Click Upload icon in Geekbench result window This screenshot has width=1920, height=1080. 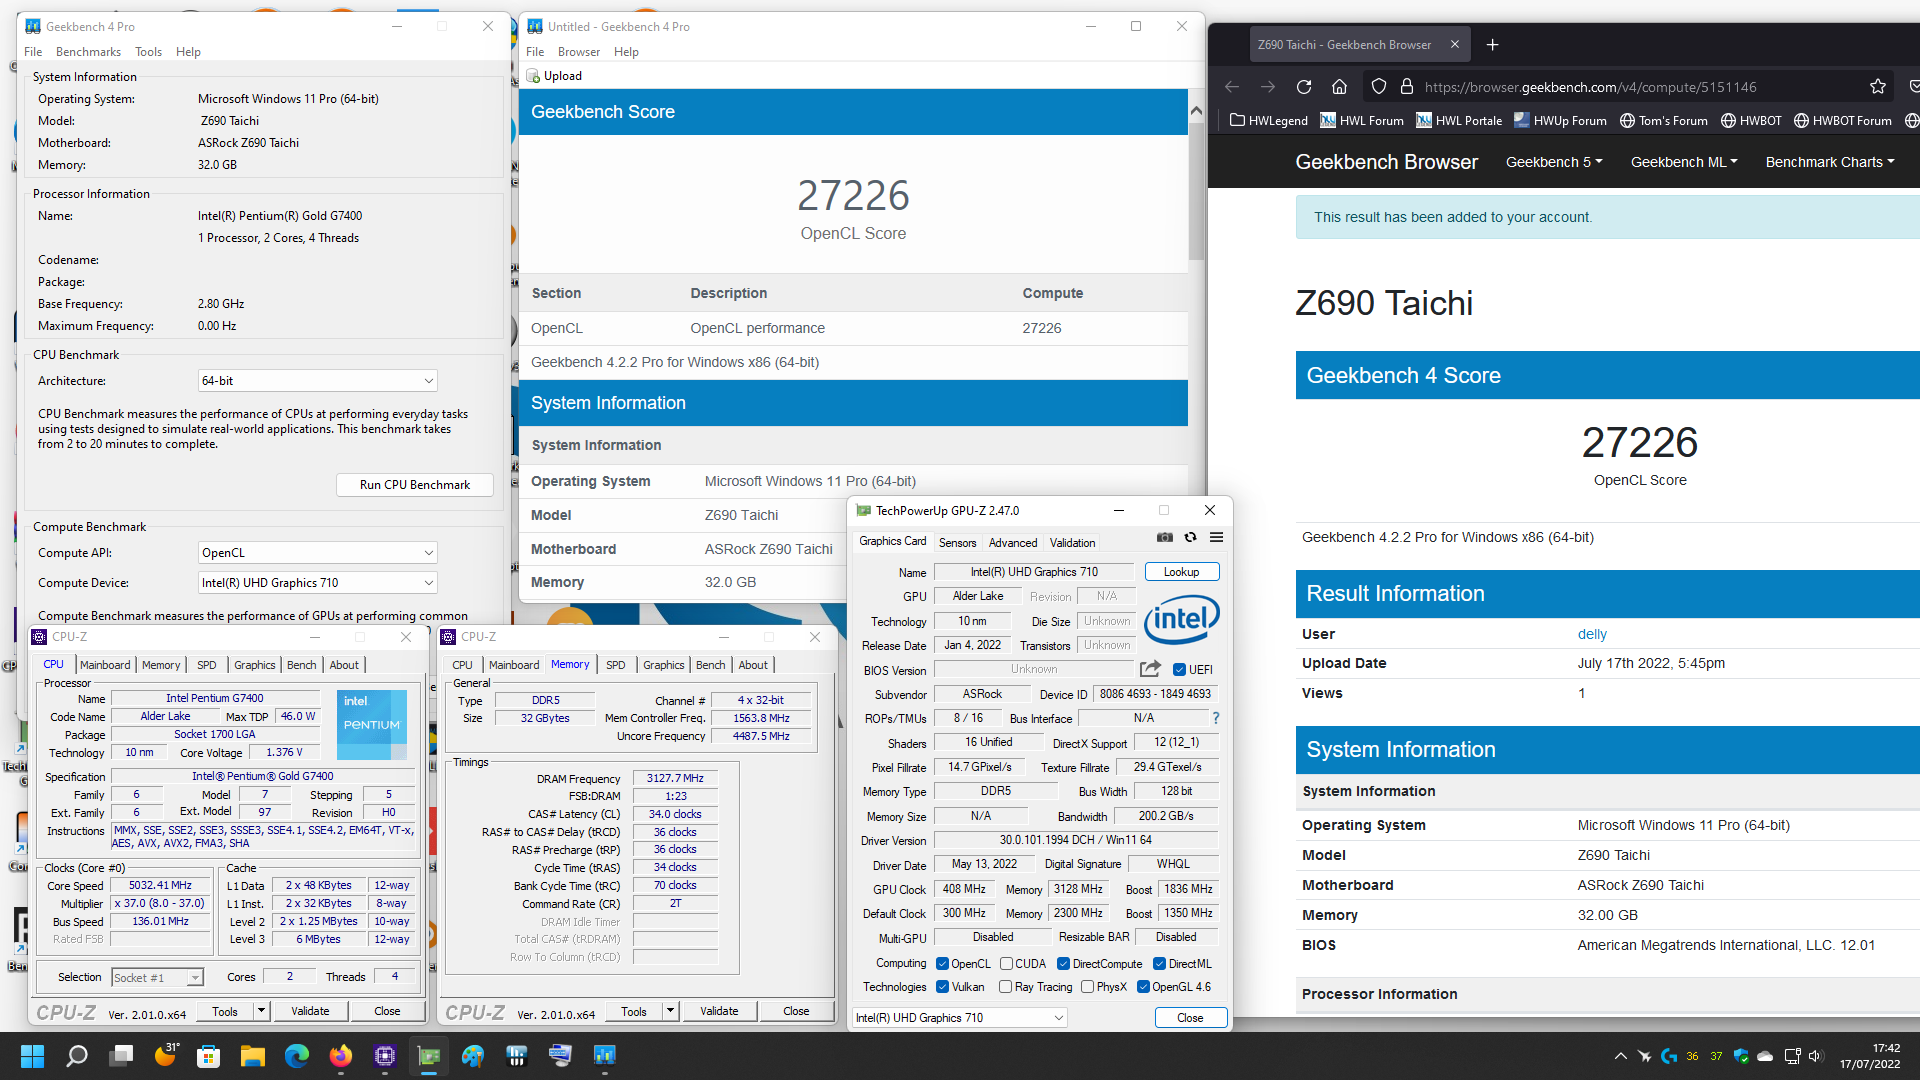[x=534, y=76]
